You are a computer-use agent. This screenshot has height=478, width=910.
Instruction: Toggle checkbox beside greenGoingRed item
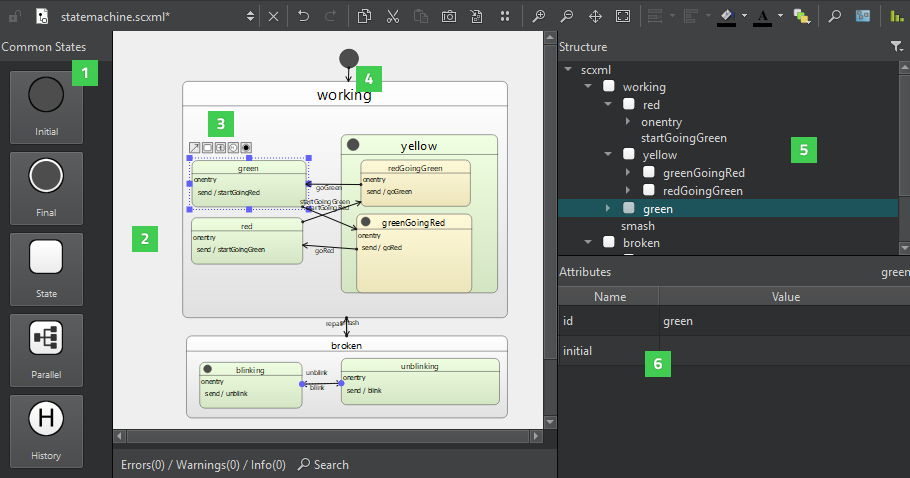pyautogui.click(x=648, y=173)
